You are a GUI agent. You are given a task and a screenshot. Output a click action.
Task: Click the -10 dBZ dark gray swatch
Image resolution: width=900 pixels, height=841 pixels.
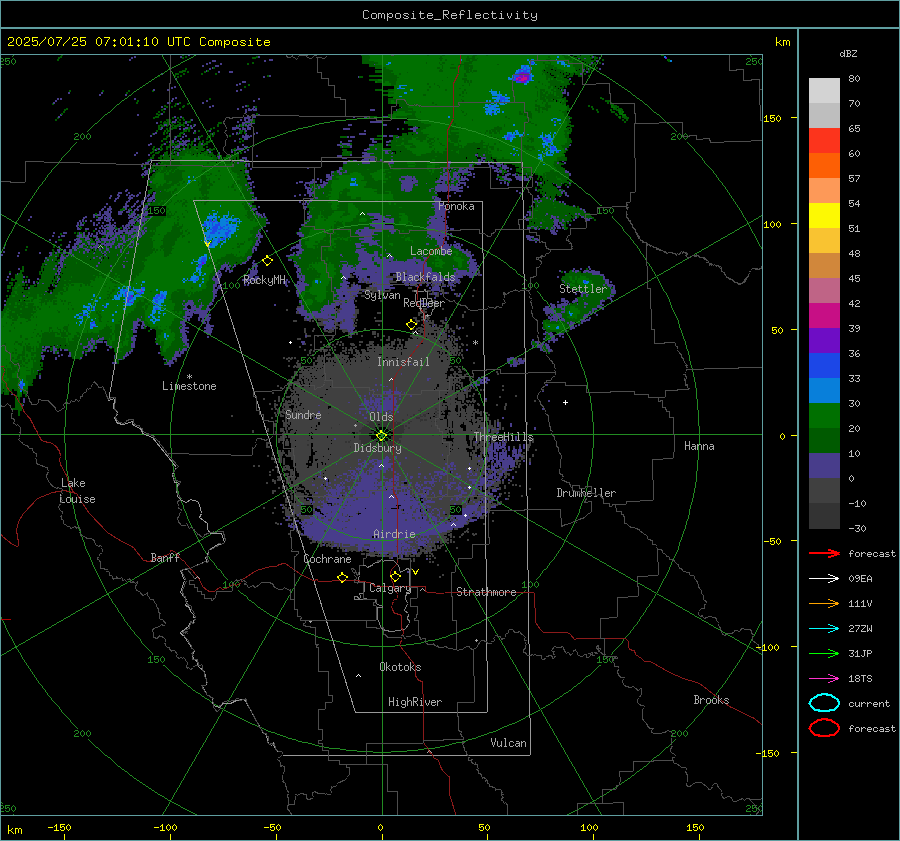click(824, 515)
